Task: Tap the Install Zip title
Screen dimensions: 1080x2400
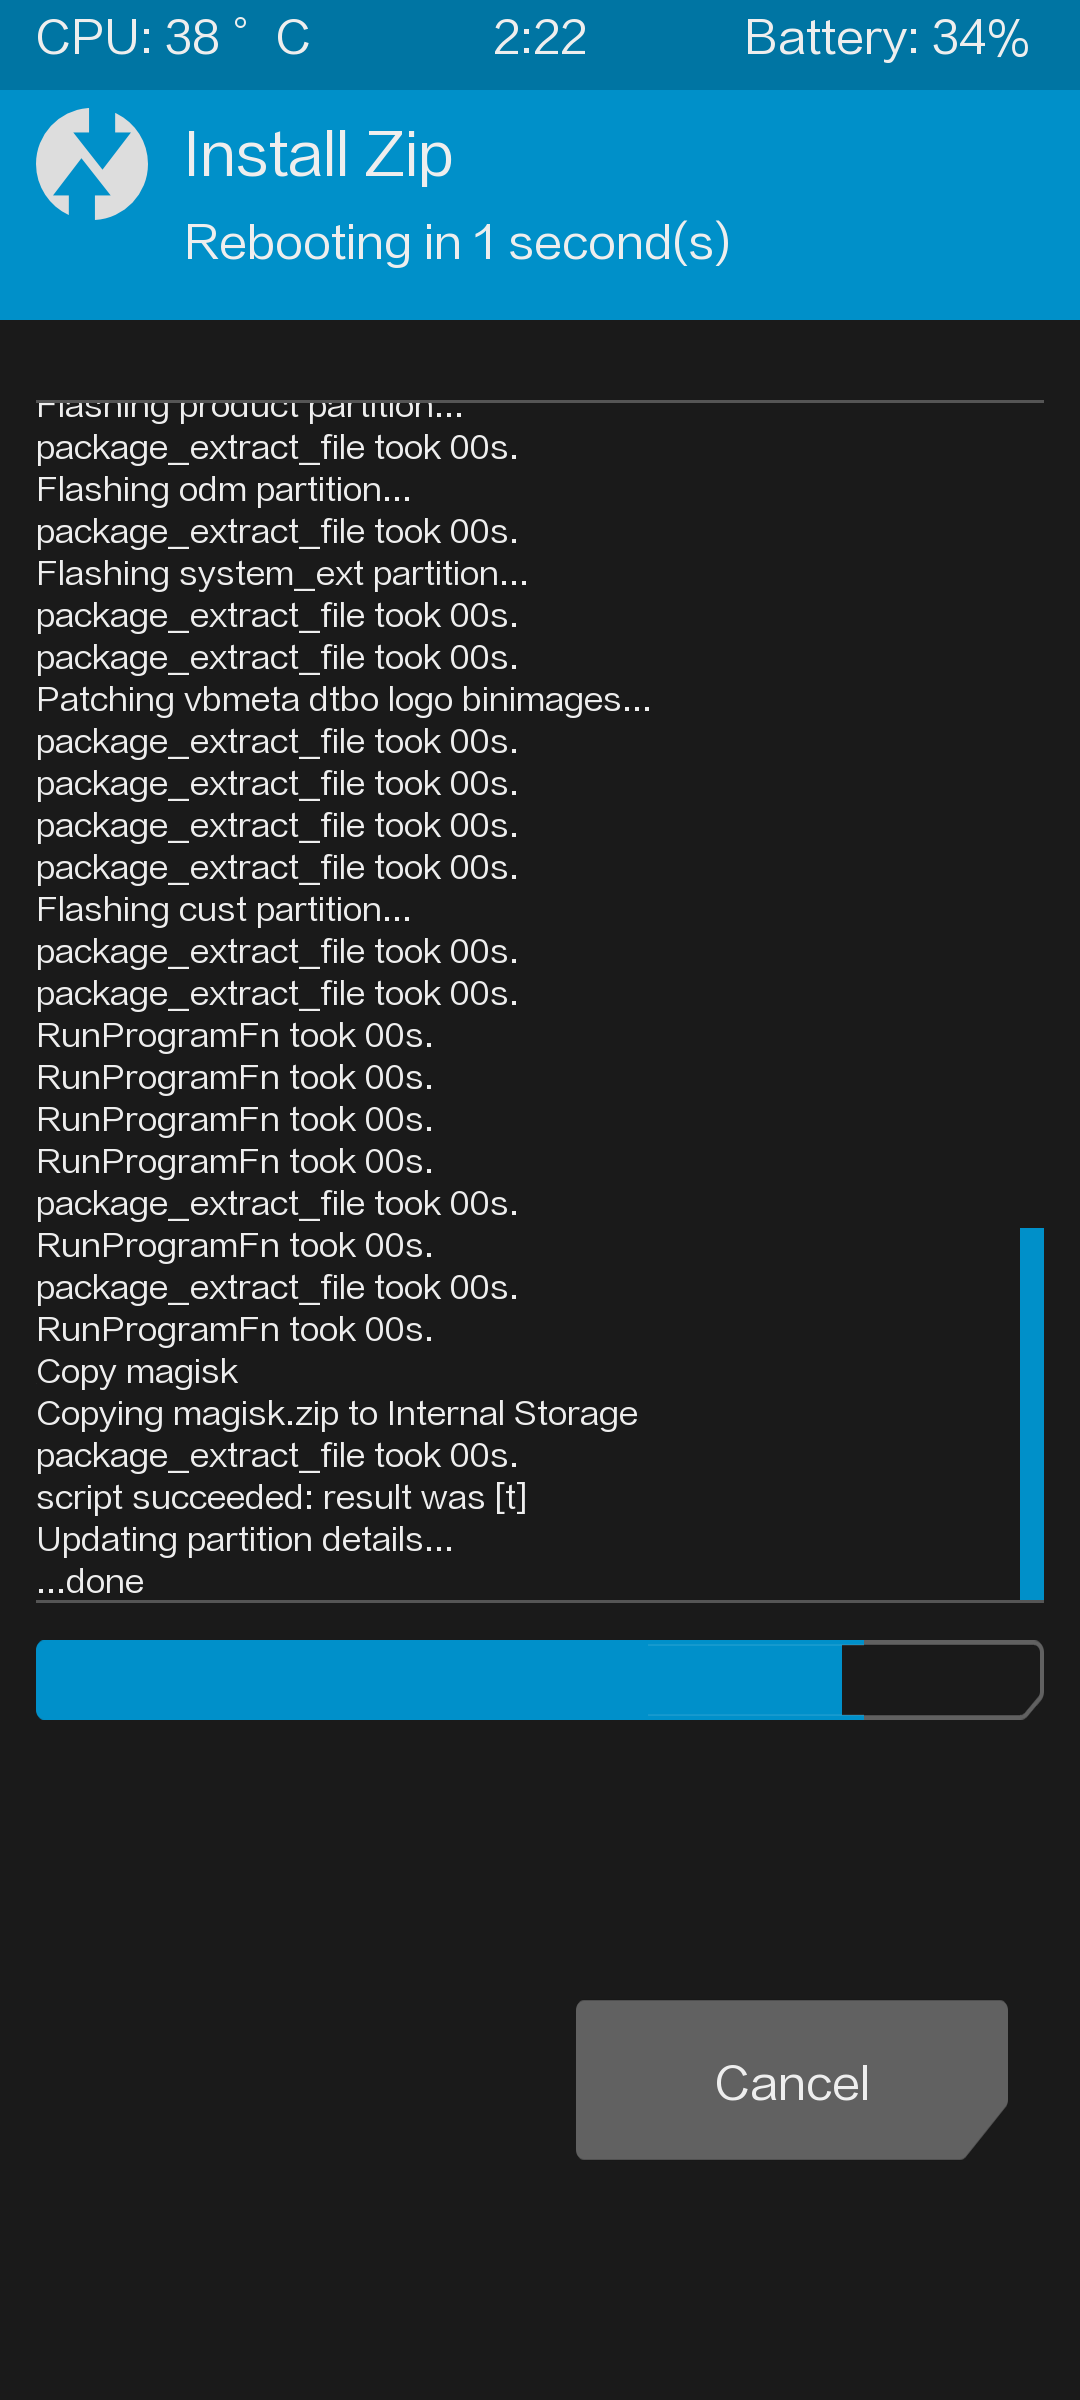Action: [318, 155]
